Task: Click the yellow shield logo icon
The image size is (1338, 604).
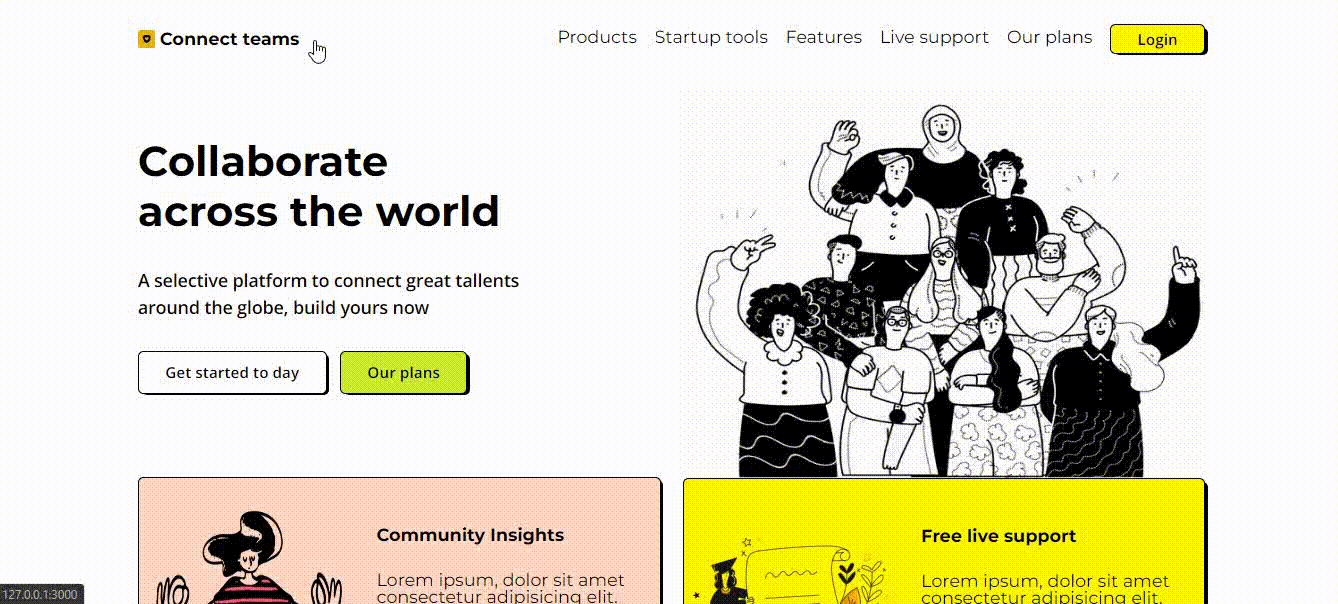Action: (146, 39)
